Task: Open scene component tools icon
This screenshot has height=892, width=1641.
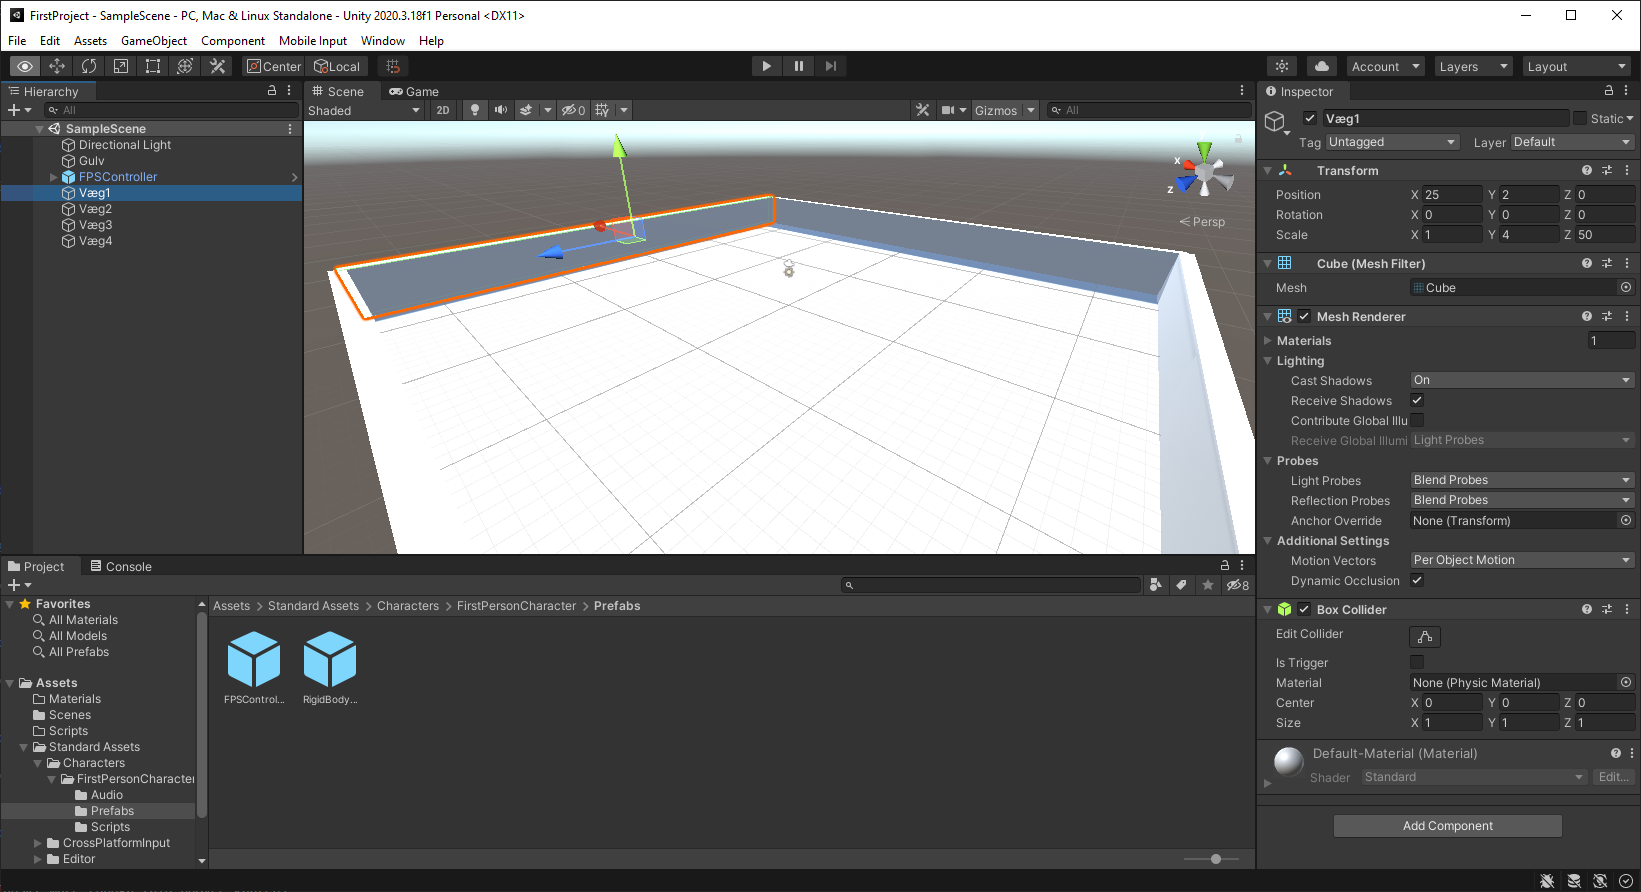Action: (x=922, y=110)
